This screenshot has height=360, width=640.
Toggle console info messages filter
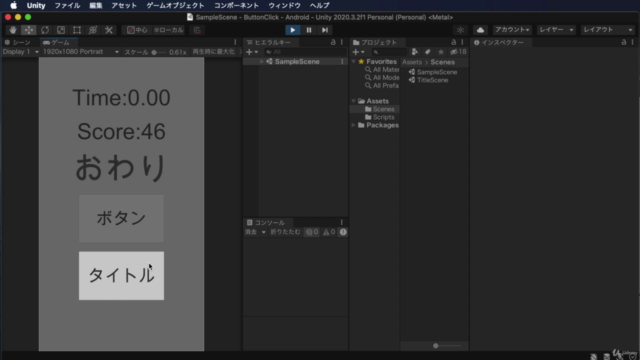coord(312,232)
